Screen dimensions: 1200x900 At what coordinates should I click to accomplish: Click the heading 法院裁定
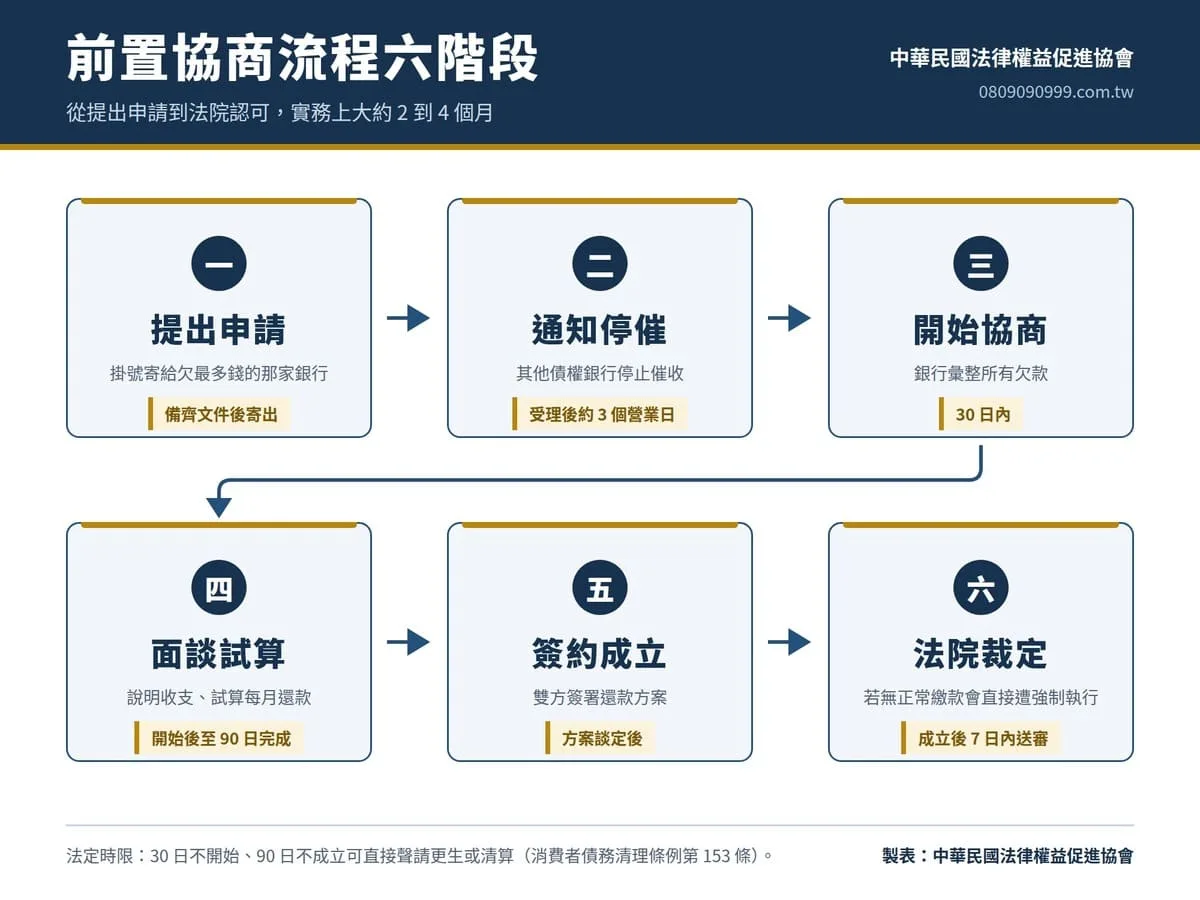pos(981,654)
